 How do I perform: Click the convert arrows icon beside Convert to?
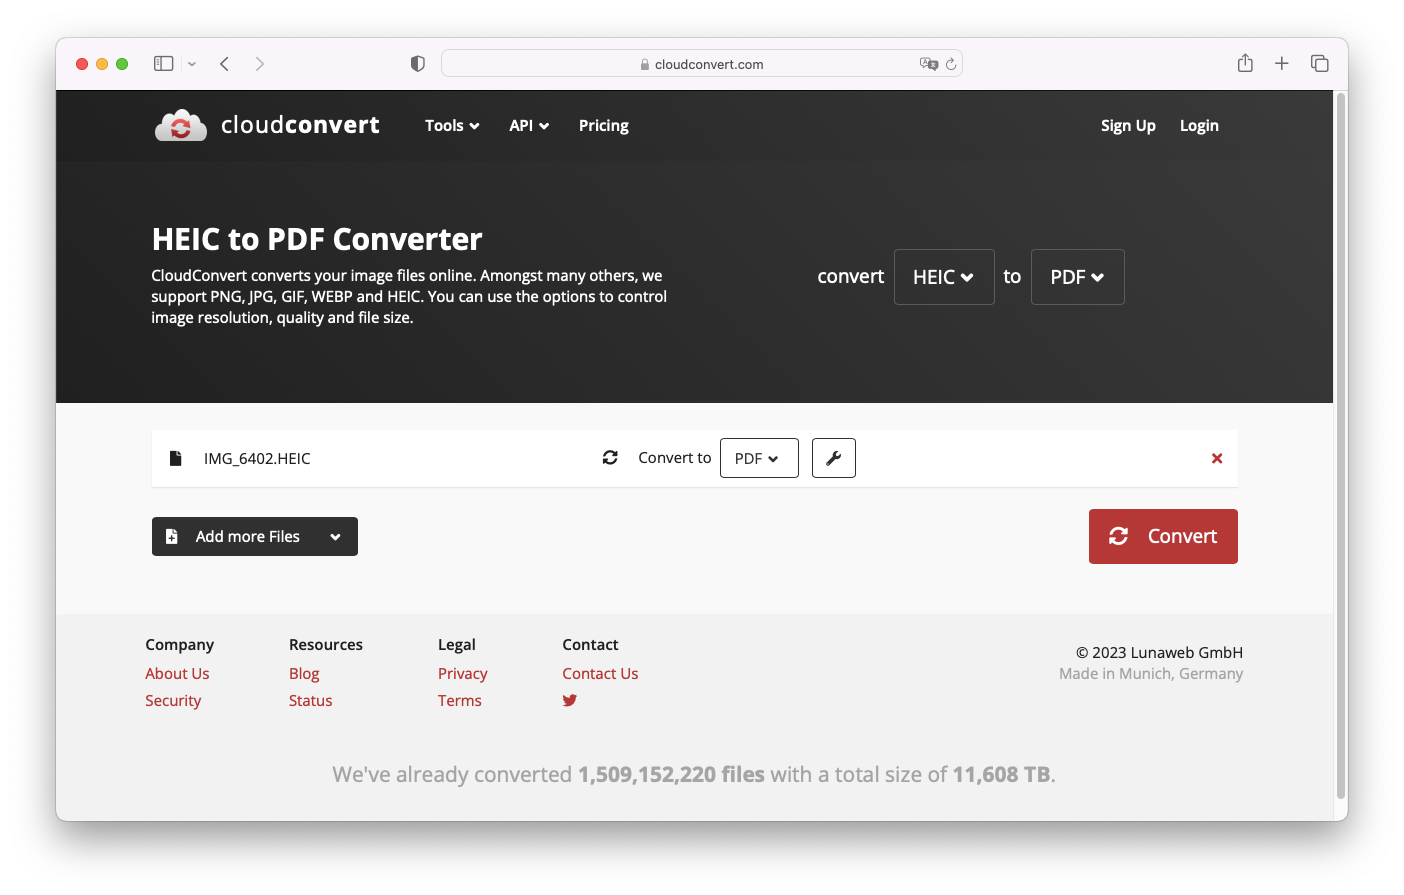click(610, 457)
